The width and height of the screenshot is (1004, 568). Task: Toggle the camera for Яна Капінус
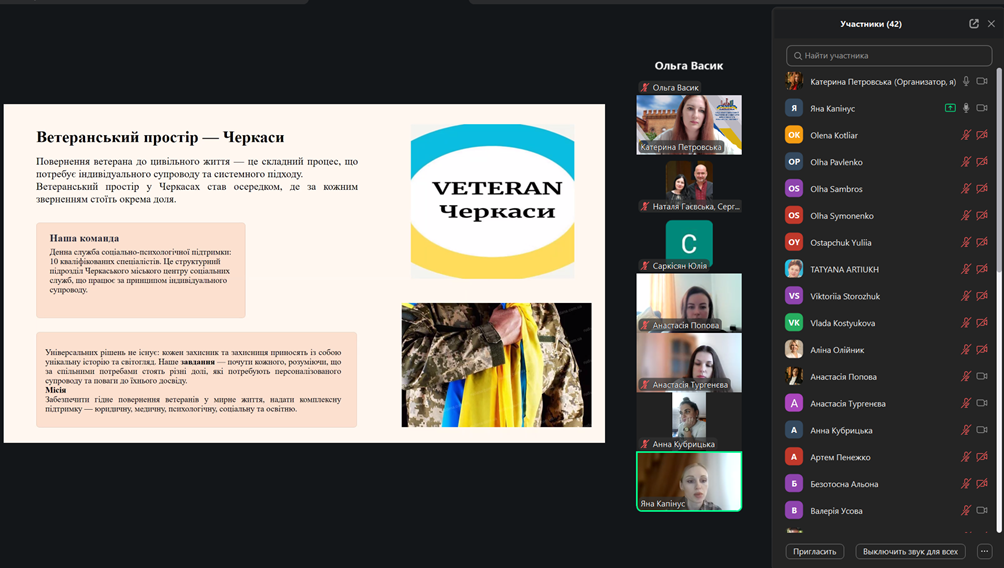982,108
